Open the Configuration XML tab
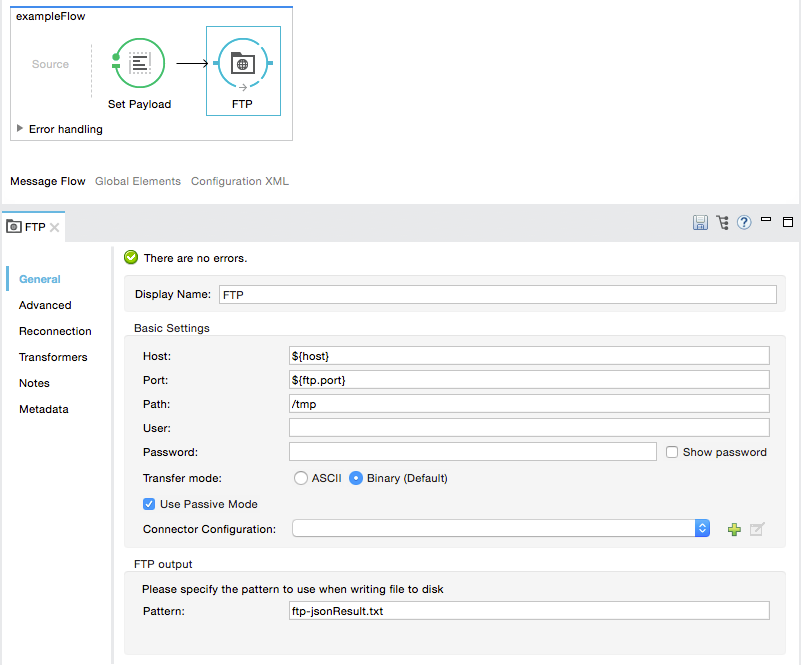801x665 pixels. pyautogui.click(x=239, y=181)
